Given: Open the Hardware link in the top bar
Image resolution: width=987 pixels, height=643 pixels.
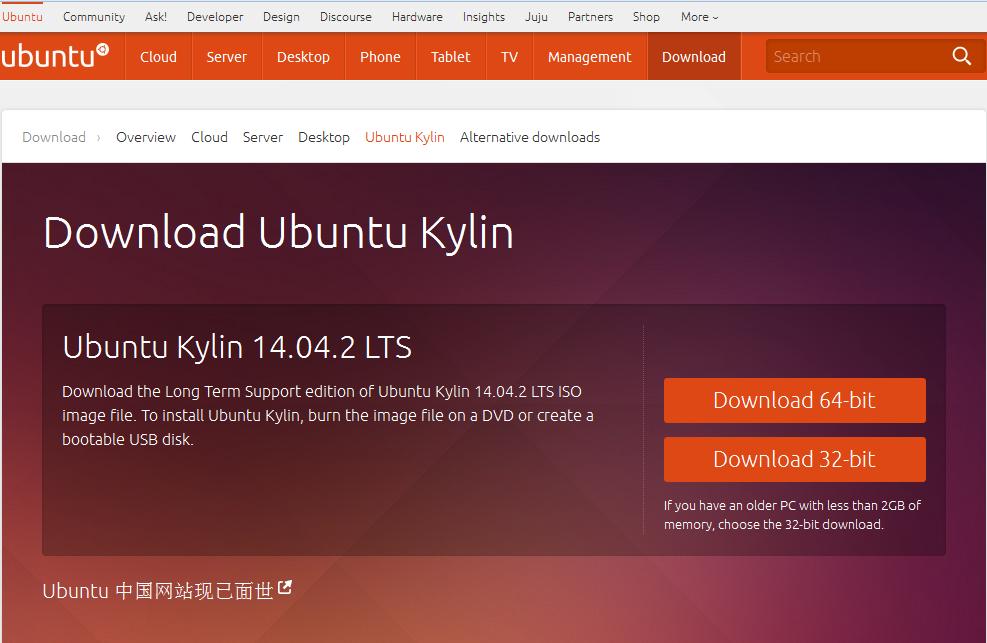Looking at the screenshot, I should (x=417, y=17).
